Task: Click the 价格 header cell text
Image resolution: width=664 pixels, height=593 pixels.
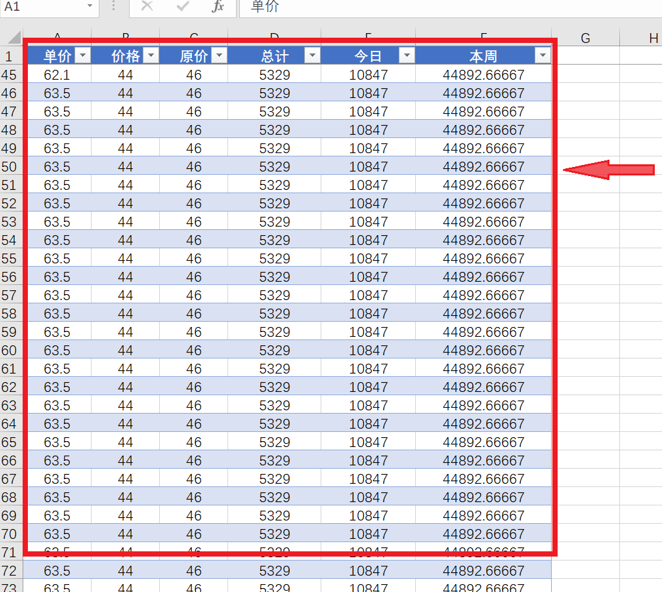Action: 125,56
